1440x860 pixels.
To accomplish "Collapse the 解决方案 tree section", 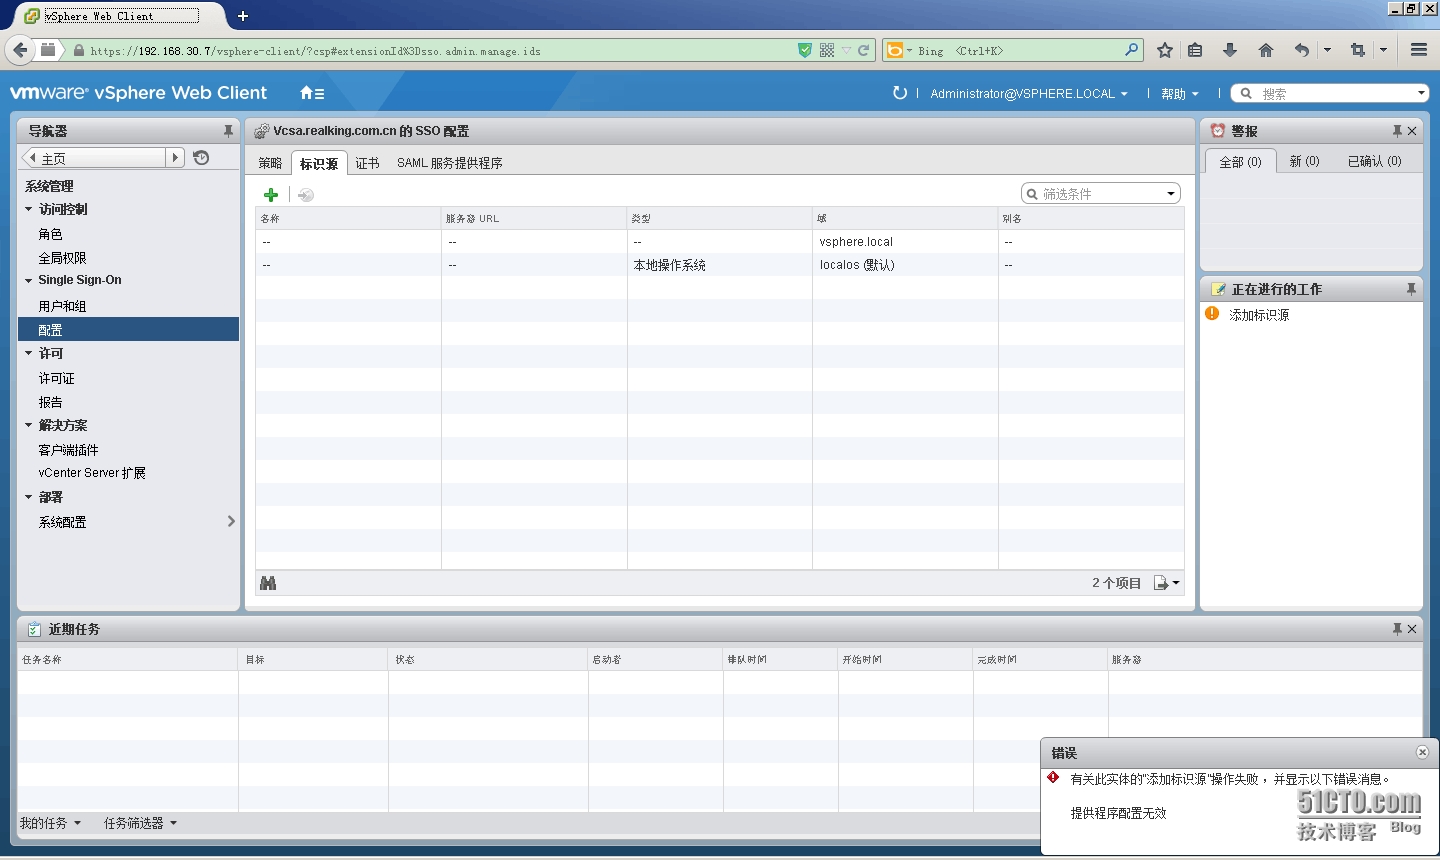I will 28,425.
